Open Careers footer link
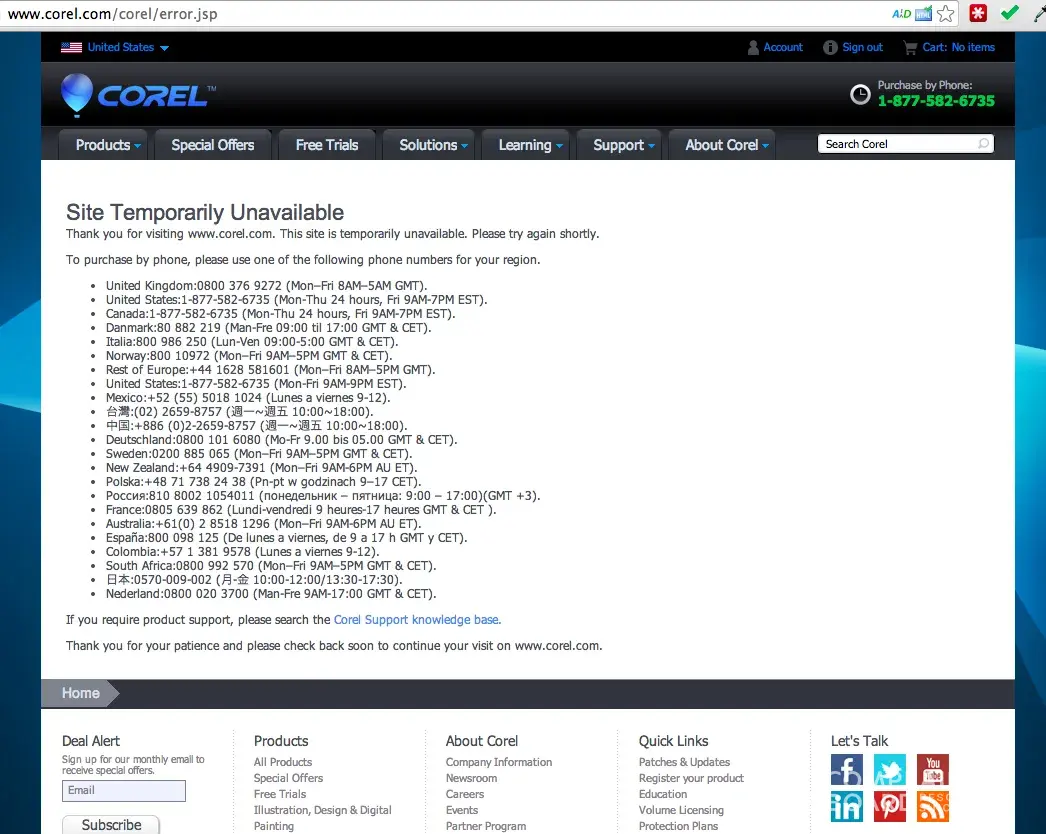1046x834 pixels. (465, 794)
